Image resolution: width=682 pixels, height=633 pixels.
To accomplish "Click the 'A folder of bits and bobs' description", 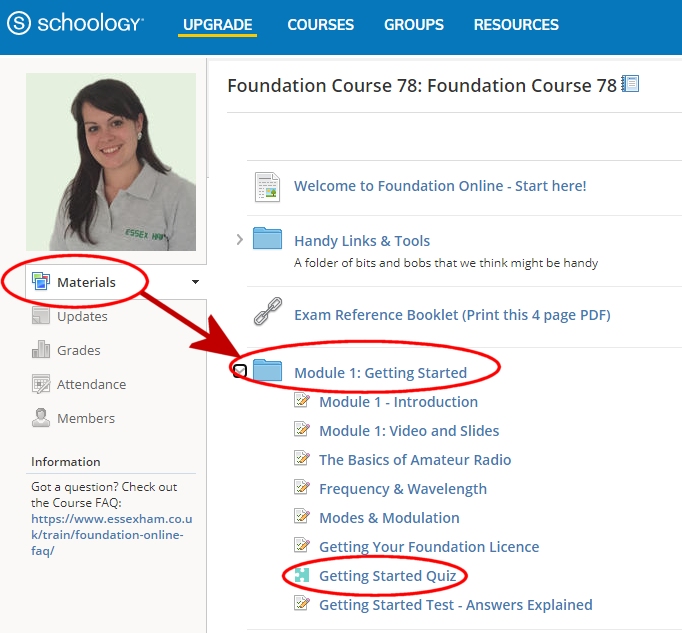I will pos(446,263).
